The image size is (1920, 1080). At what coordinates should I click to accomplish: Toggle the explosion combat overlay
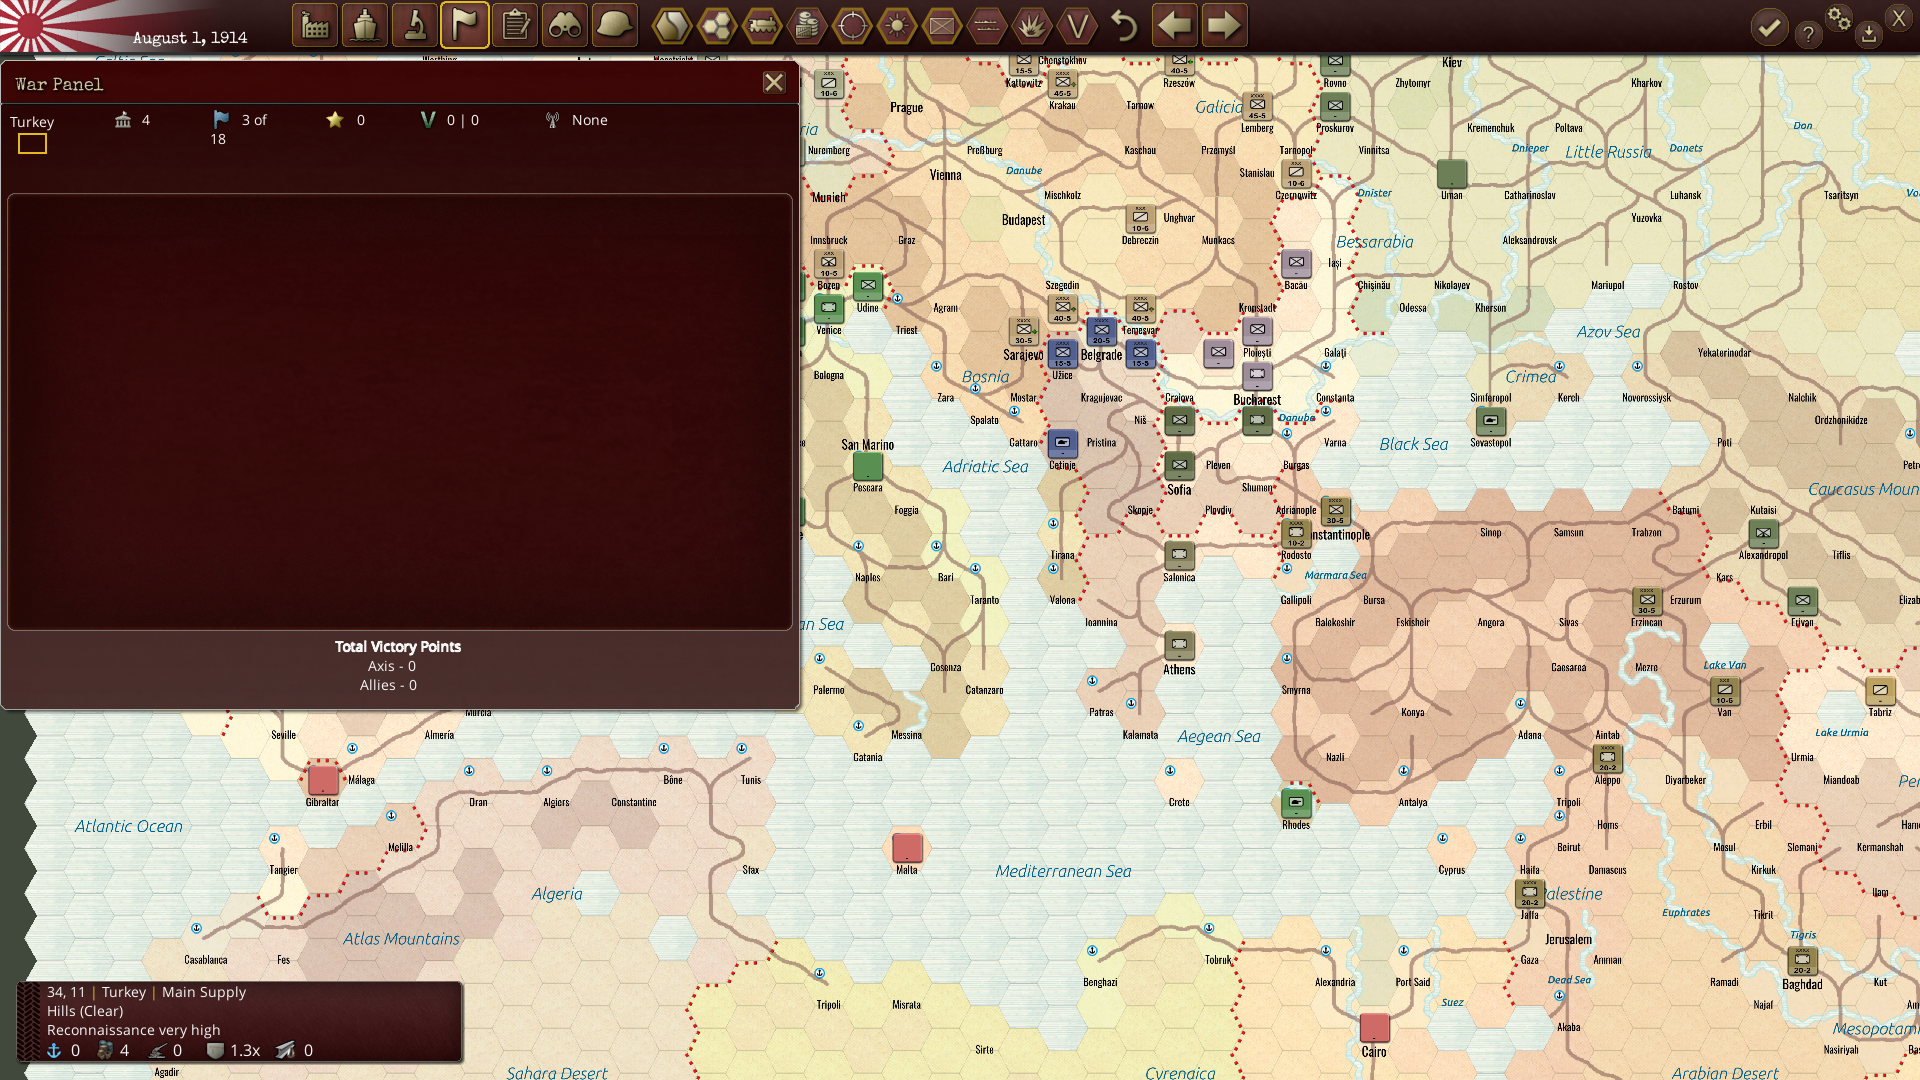click(1032, 26)
